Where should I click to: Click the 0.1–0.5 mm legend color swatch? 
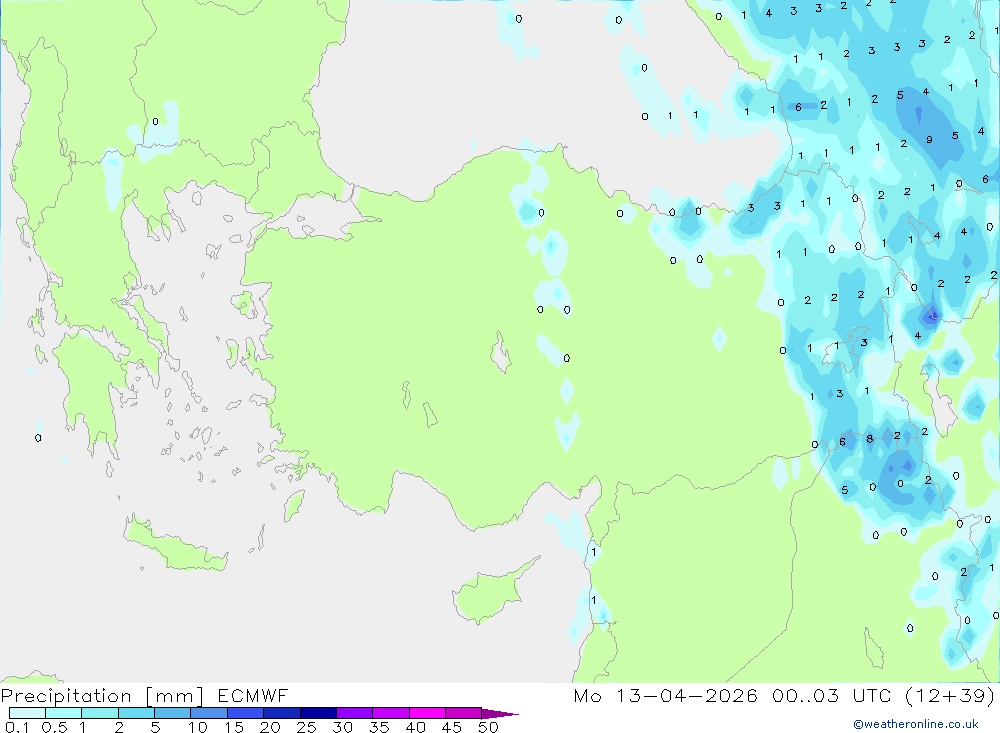tap(27, 713)
